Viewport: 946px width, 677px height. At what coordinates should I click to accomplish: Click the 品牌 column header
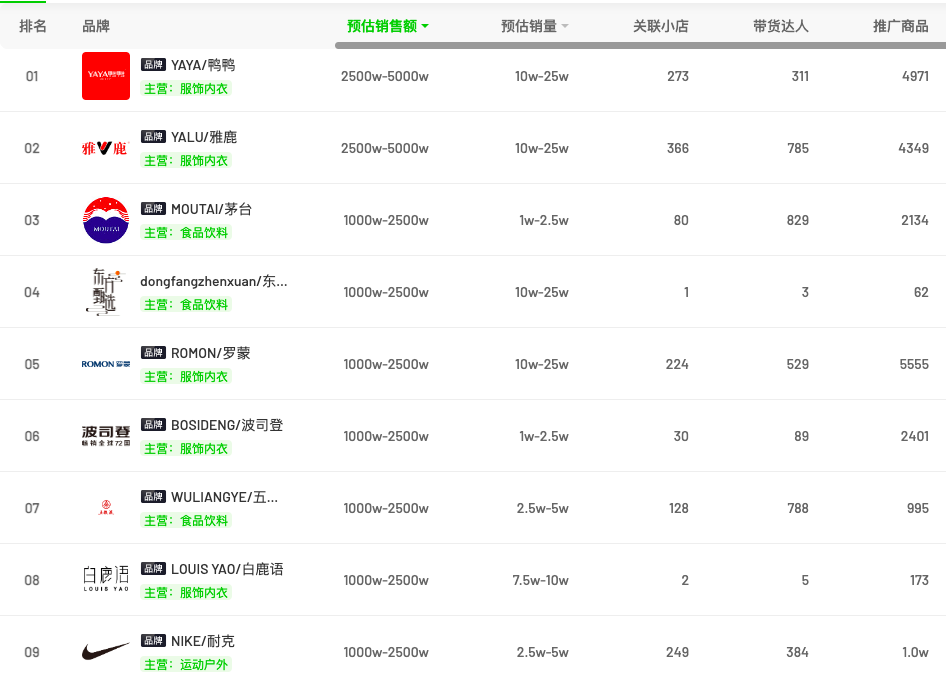point(96,26)
